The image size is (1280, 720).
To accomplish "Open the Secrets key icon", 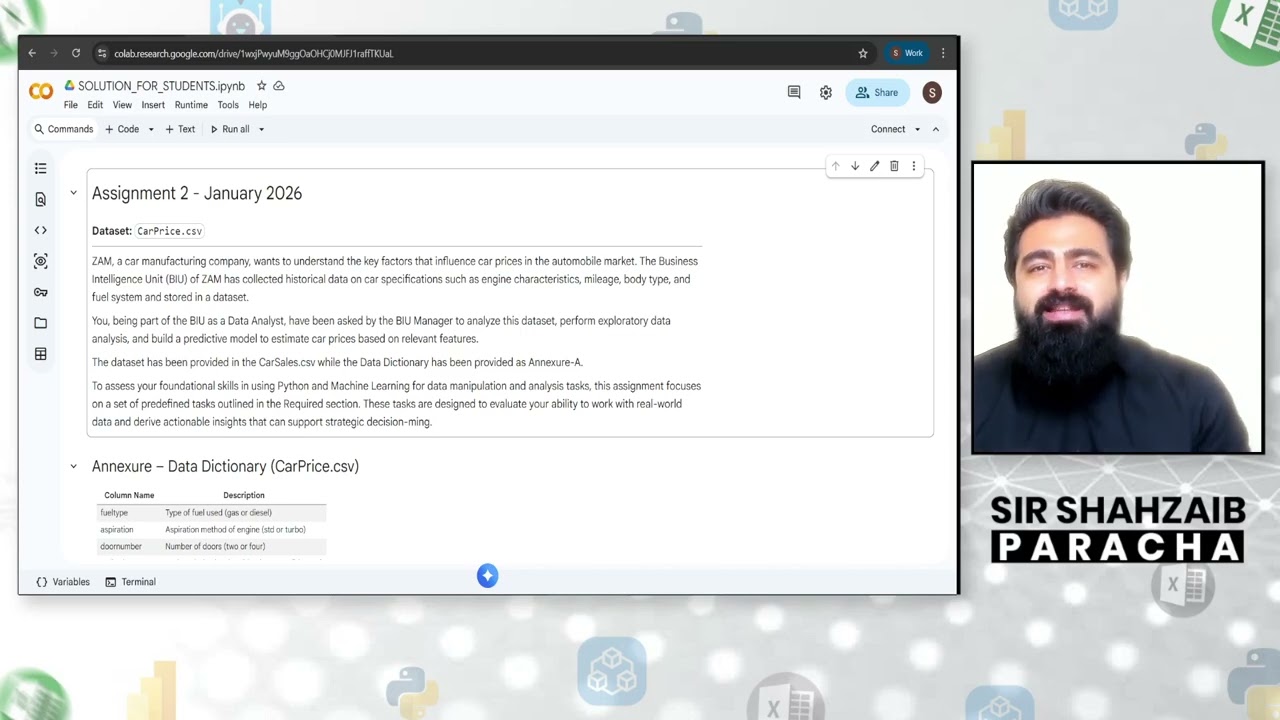I will [x=40, y=292].
